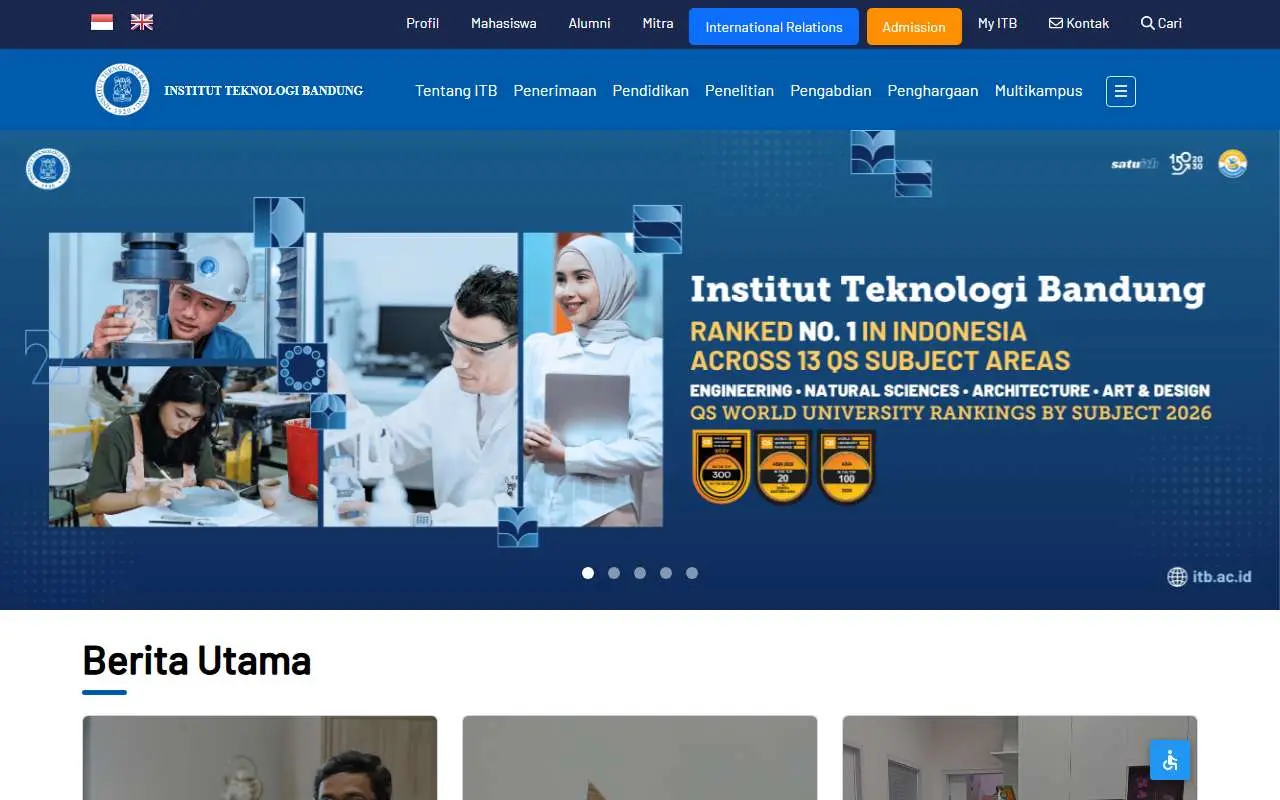This screenshot has height=800, width=1280.
Task: Click the satuITB logo on banner
Action: (x=1134, y=163)
